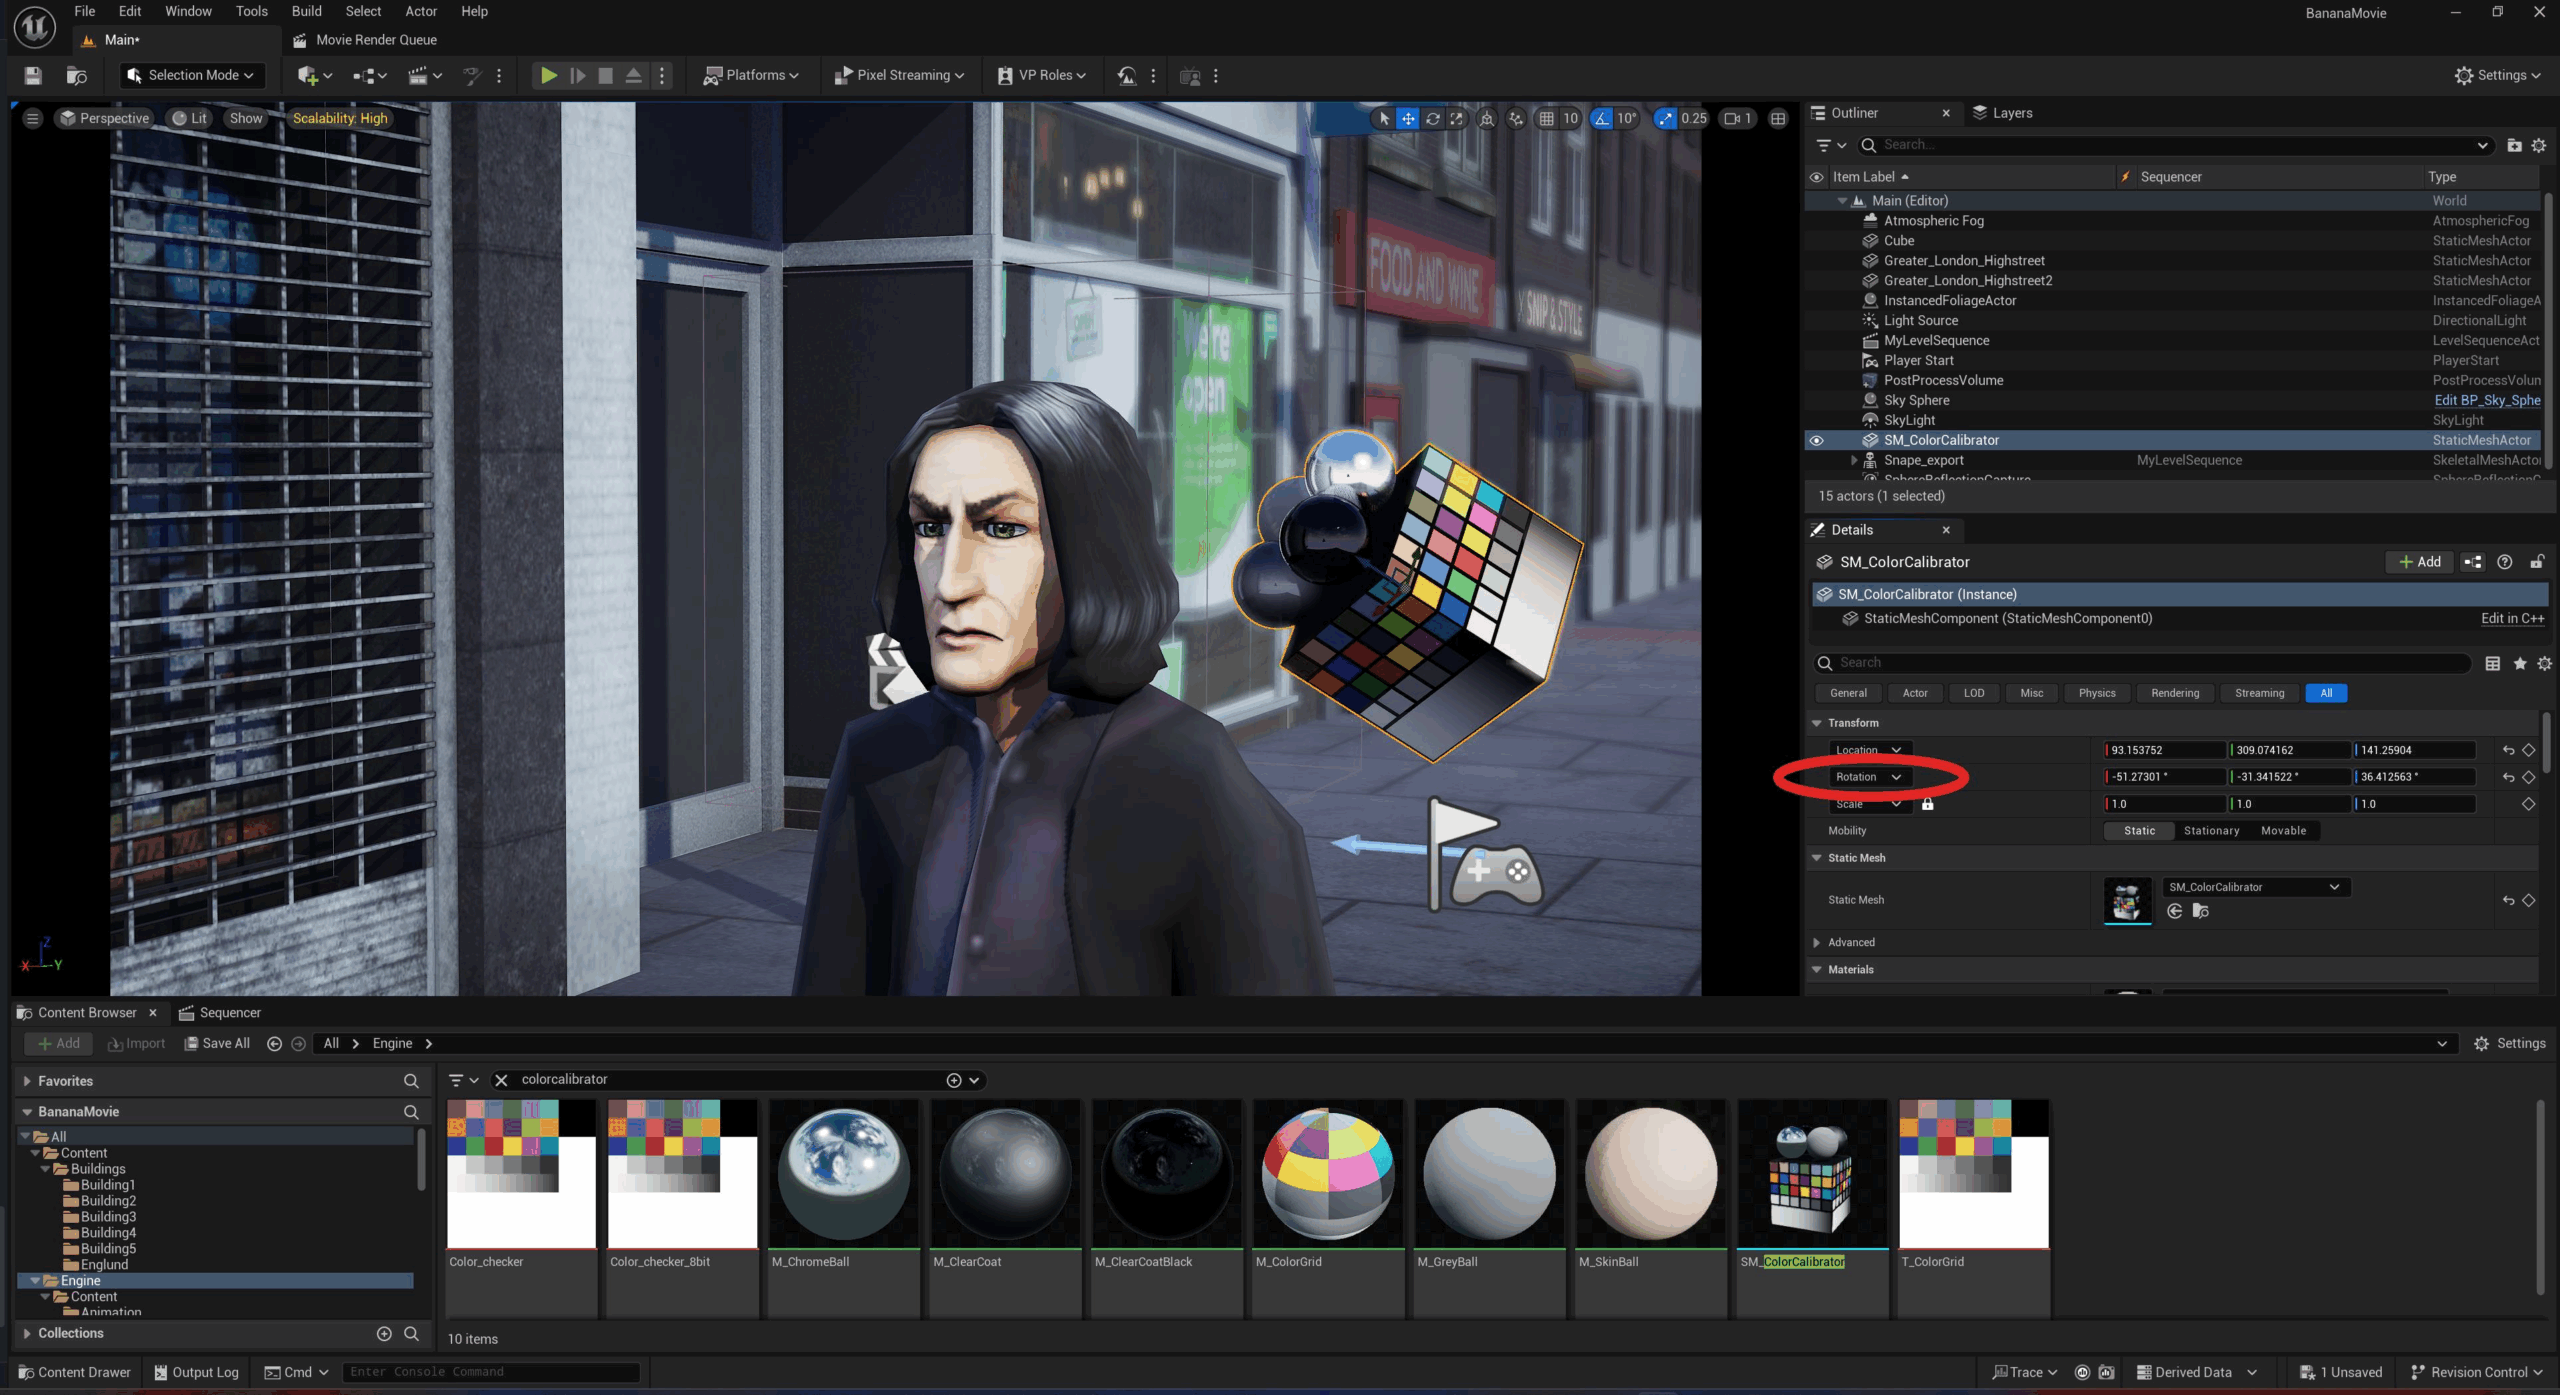Click the Play level button

tap(548, 75)
